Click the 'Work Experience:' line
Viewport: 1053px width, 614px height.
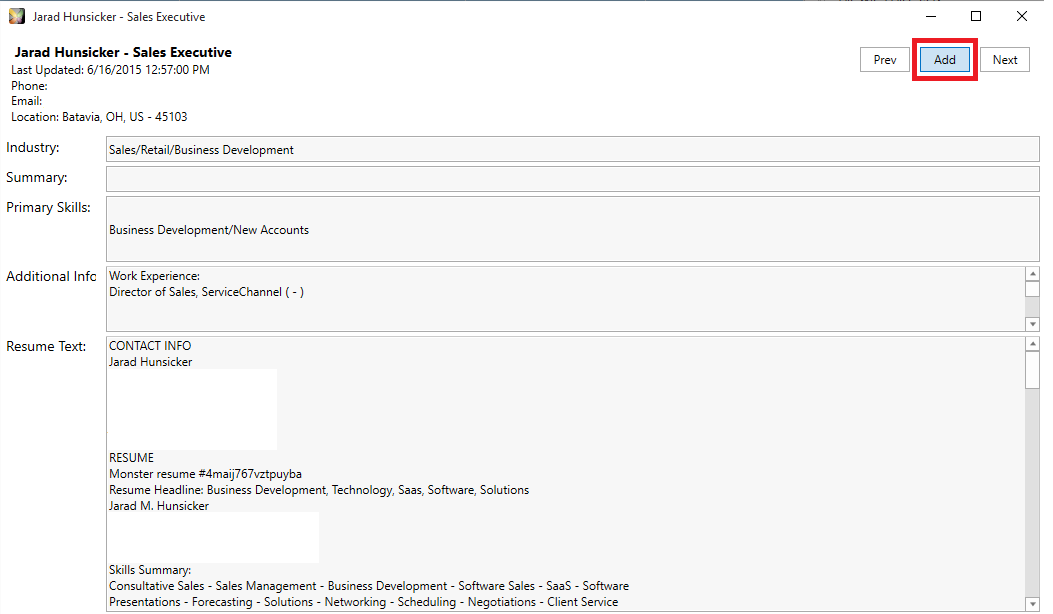[x=154, y=276]
